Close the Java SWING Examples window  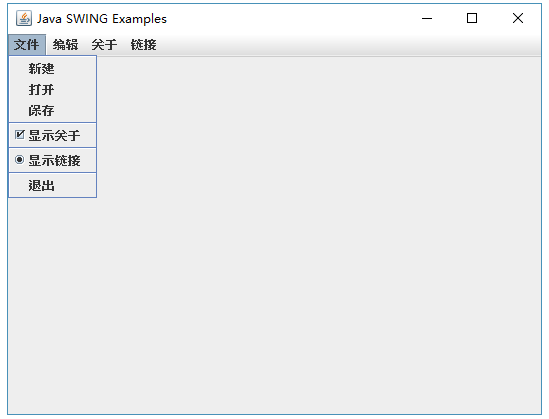pos(518,18)
